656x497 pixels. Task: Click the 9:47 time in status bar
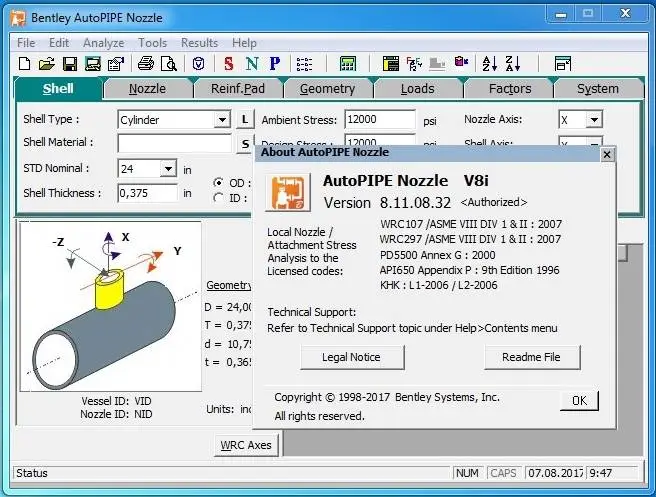coord(601,473)
